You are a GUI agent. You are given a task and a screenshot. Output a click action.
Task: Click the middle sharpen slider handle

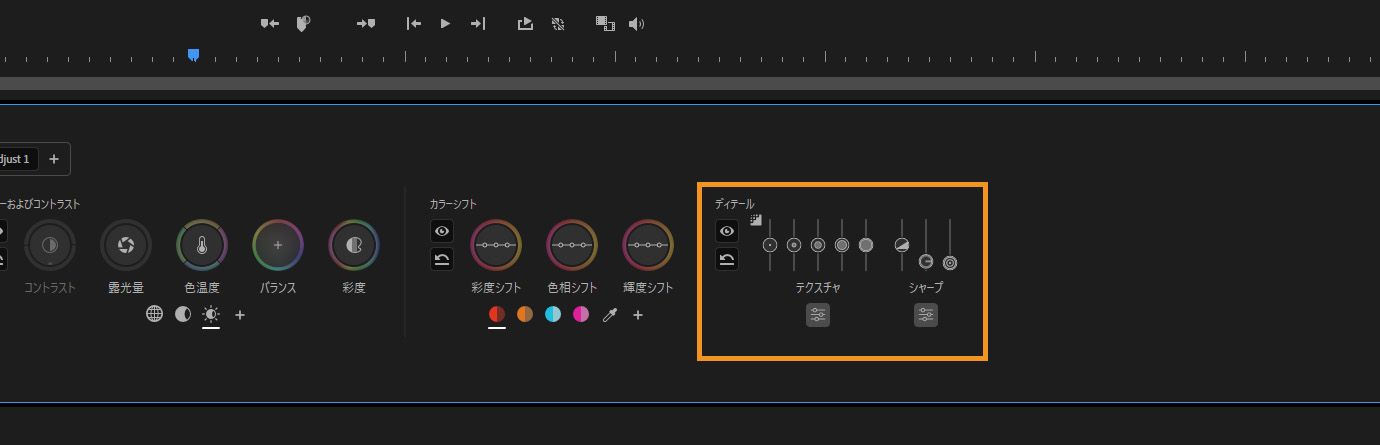pyautogui.click(x=926, y=262)
